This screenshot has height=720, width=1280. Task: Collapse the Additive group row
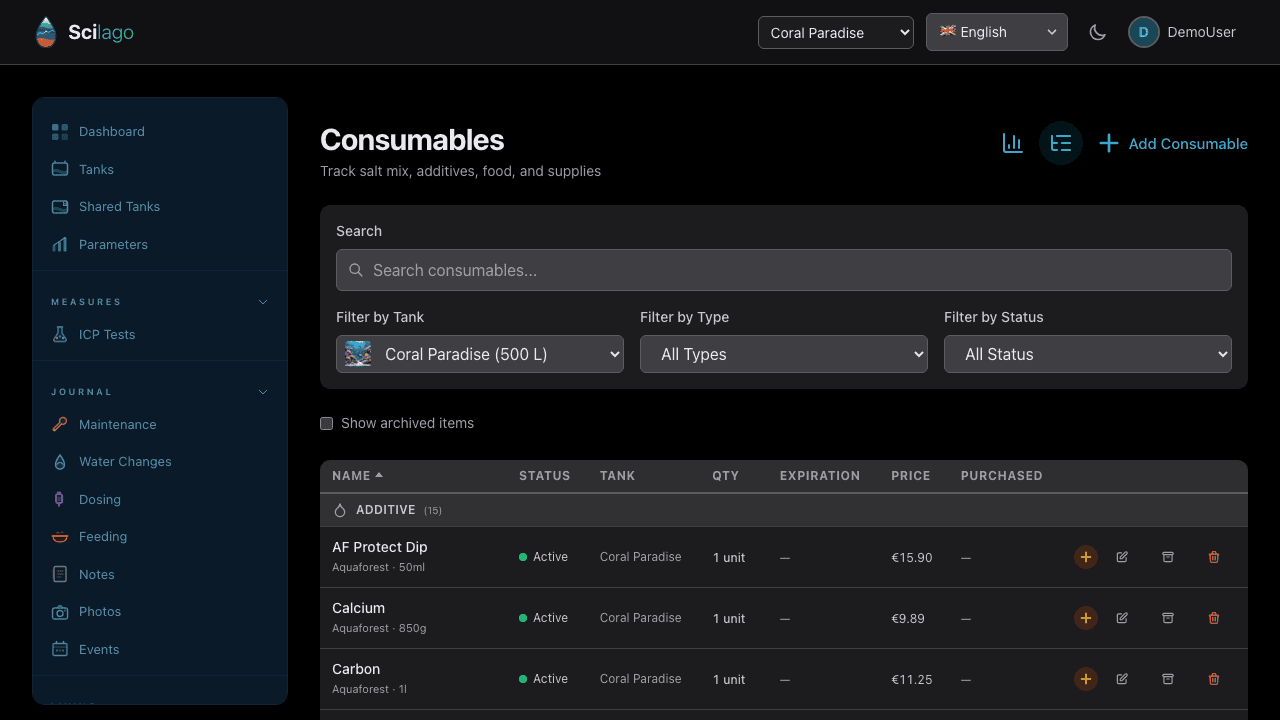coord(784,510)
